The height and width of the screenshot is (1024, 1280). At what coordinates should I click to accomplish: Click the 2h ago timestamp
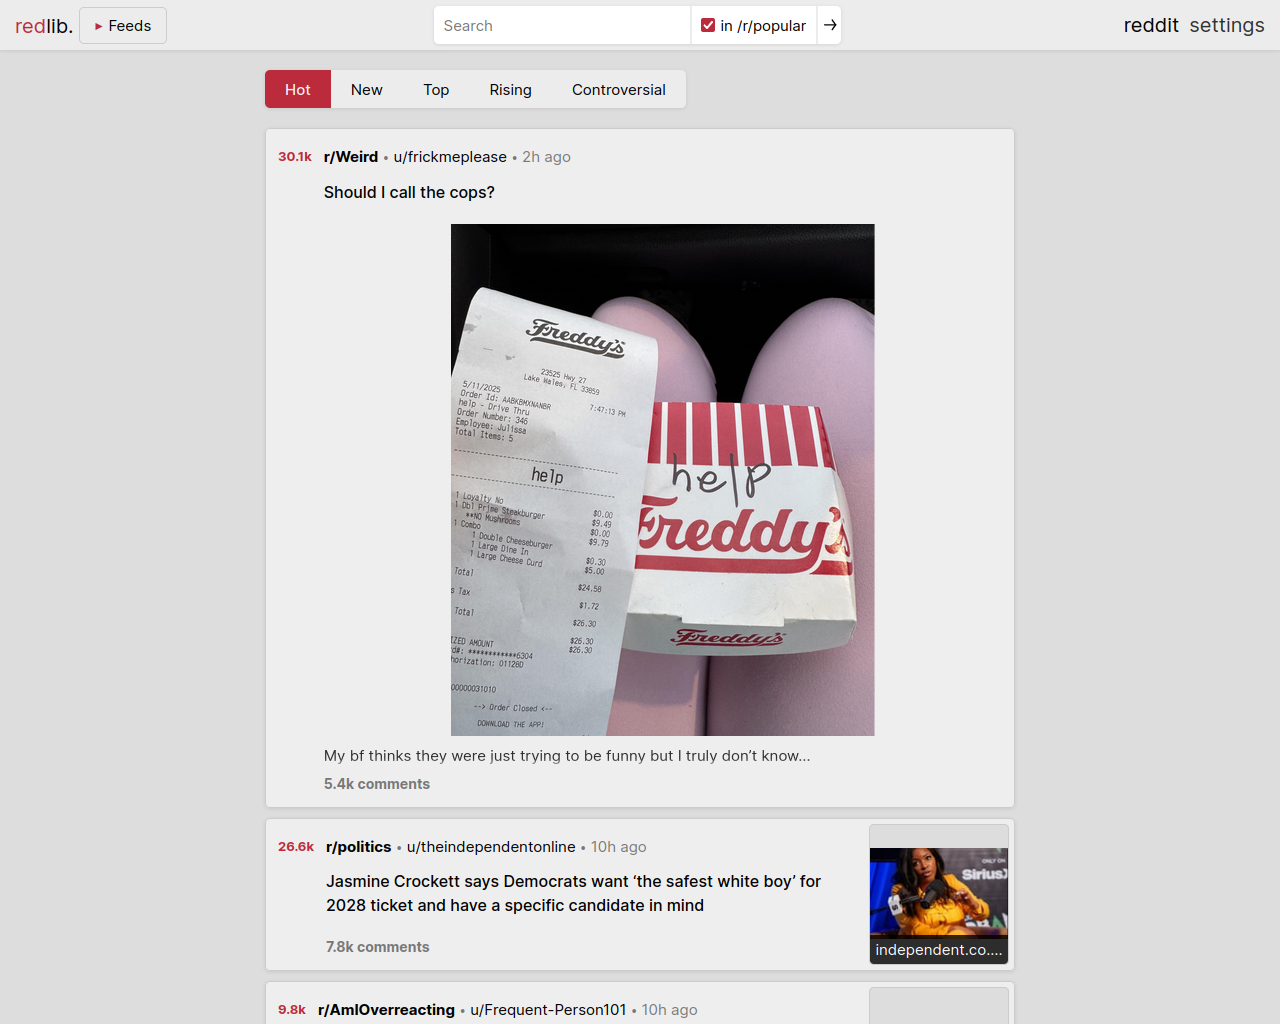[546, 157]
